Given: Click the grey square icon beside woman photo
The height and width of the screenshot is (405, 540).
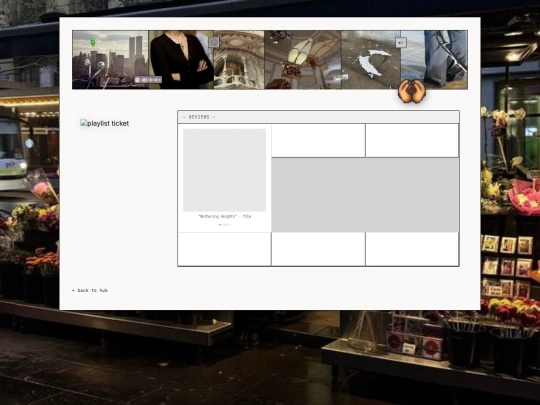Looking at the screenshot, I should (214, 42).
